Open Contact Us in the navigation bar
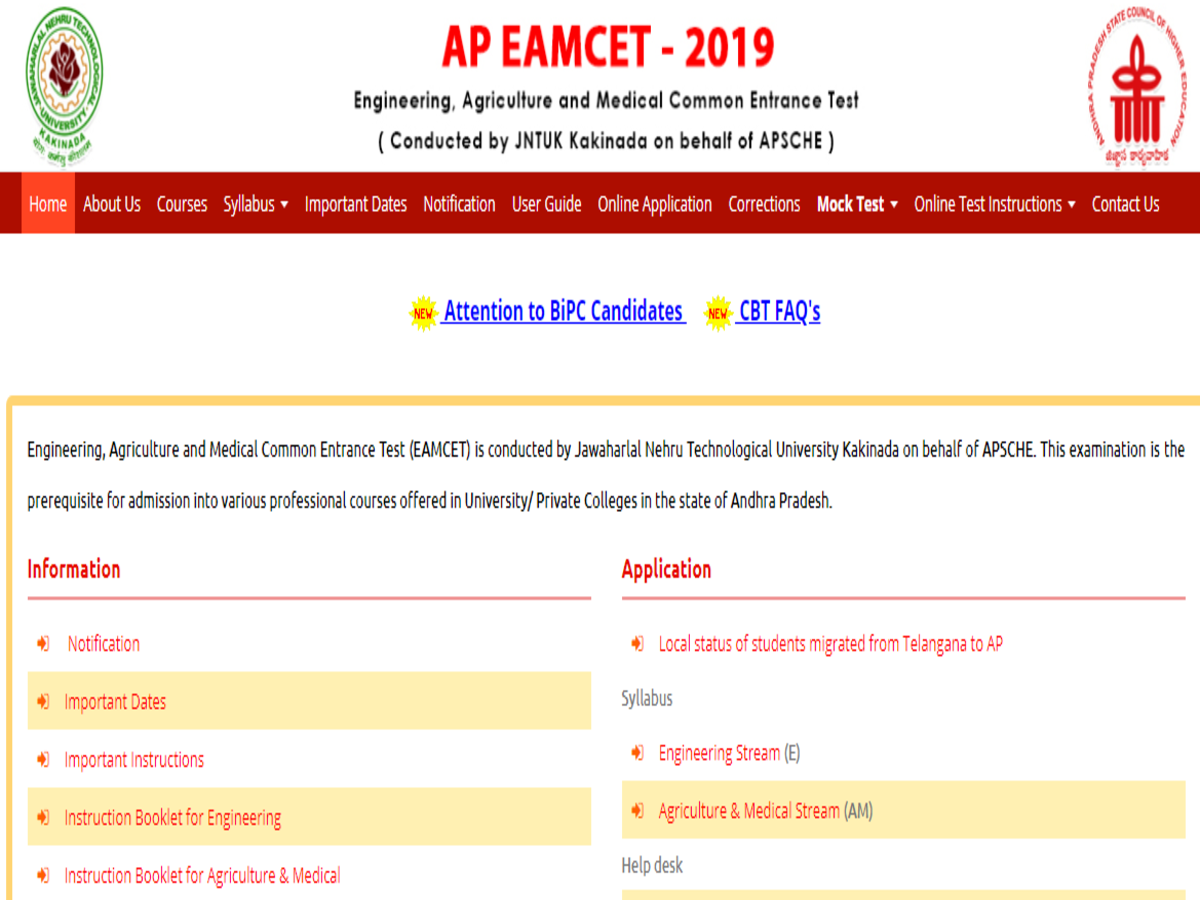The width and height of the screenshot is (1200, 900). (x=1126, y=204)
